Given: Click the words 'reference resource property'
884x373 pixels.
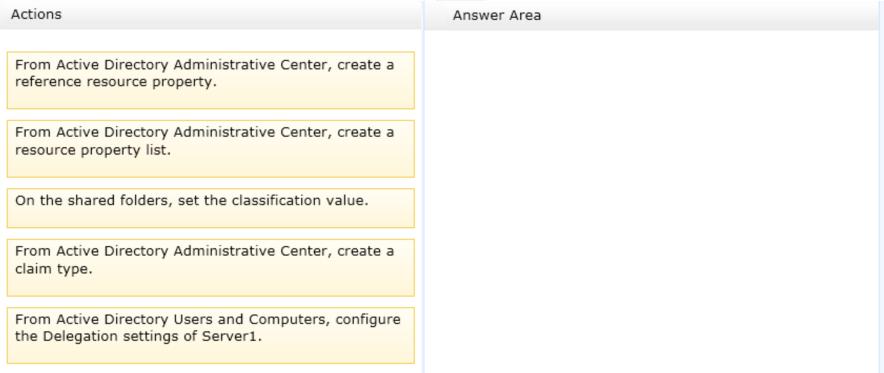Looking at the screenshot, I should 114,82.
